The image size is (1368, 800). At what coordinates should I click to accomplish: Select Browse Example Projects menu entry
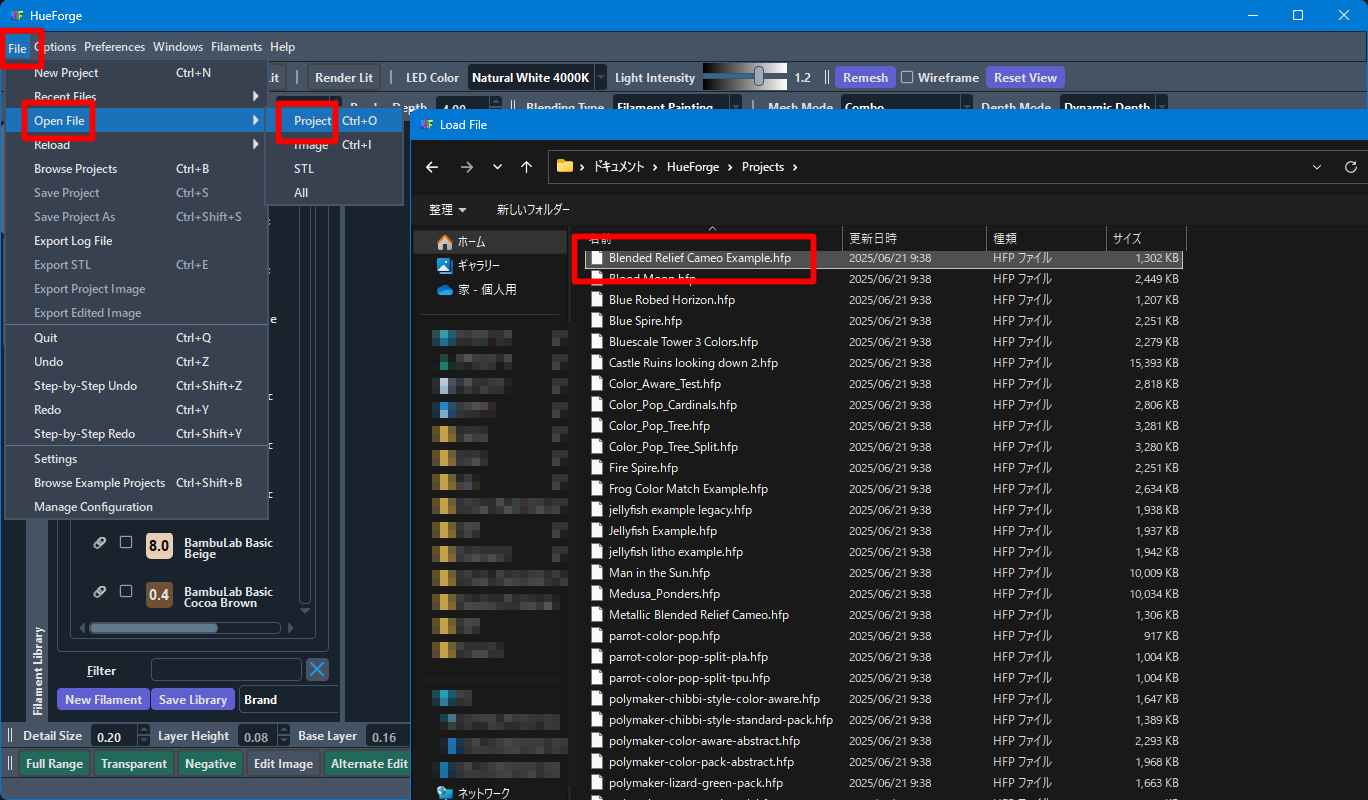(x=99, y=483)
